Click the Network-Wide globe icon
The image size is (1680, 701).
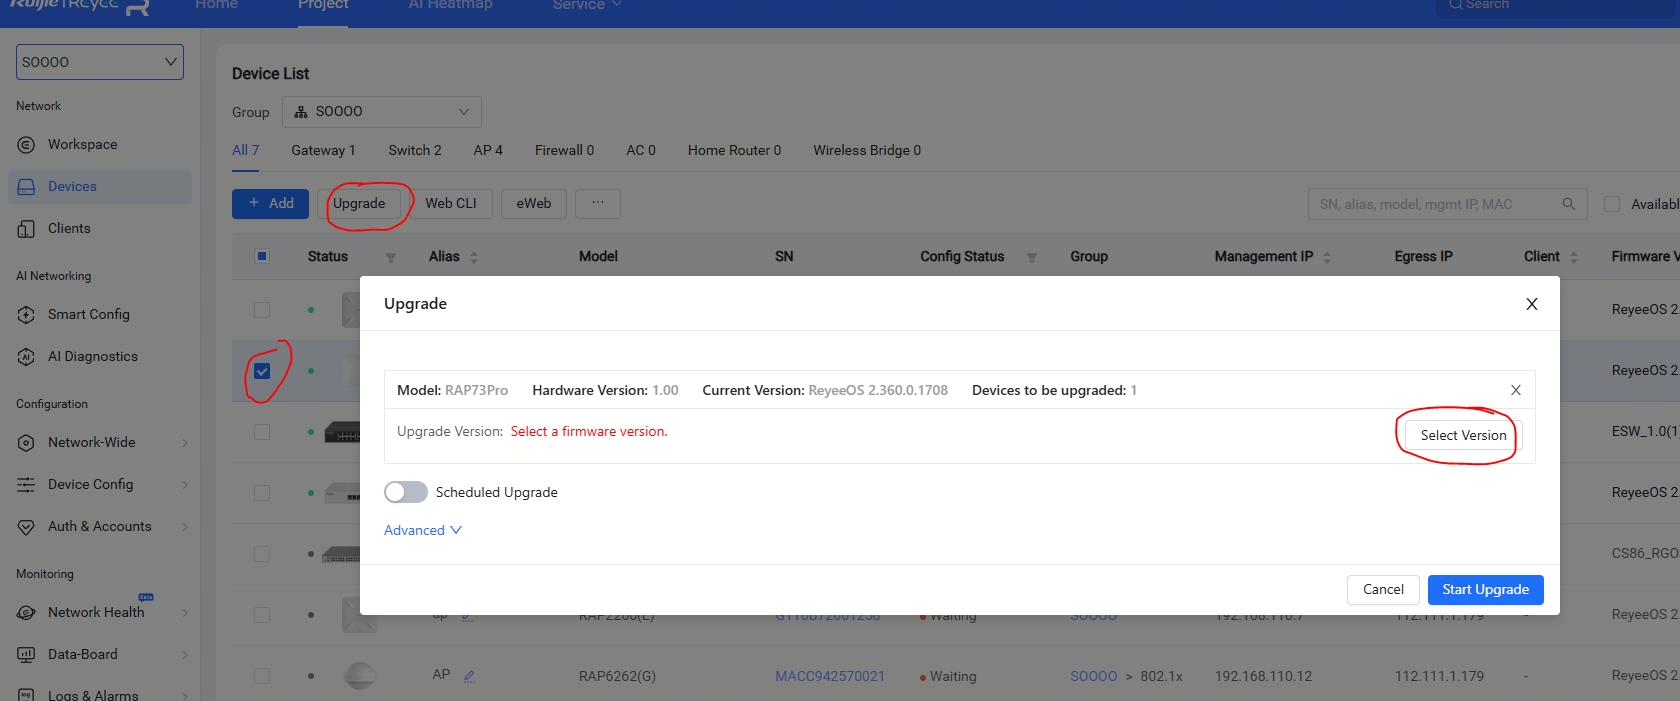26,443
